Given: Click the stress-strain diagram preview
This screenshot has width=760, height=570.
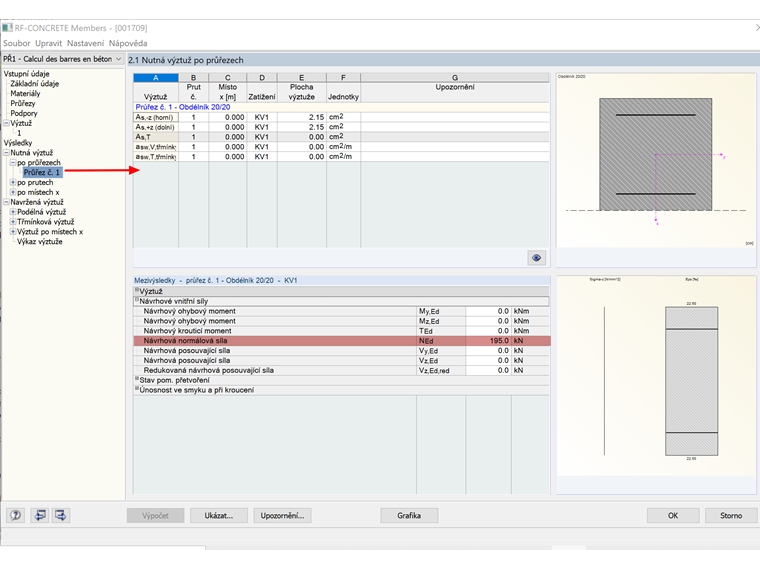Looking at the screenshot, I should pos(656,376).
